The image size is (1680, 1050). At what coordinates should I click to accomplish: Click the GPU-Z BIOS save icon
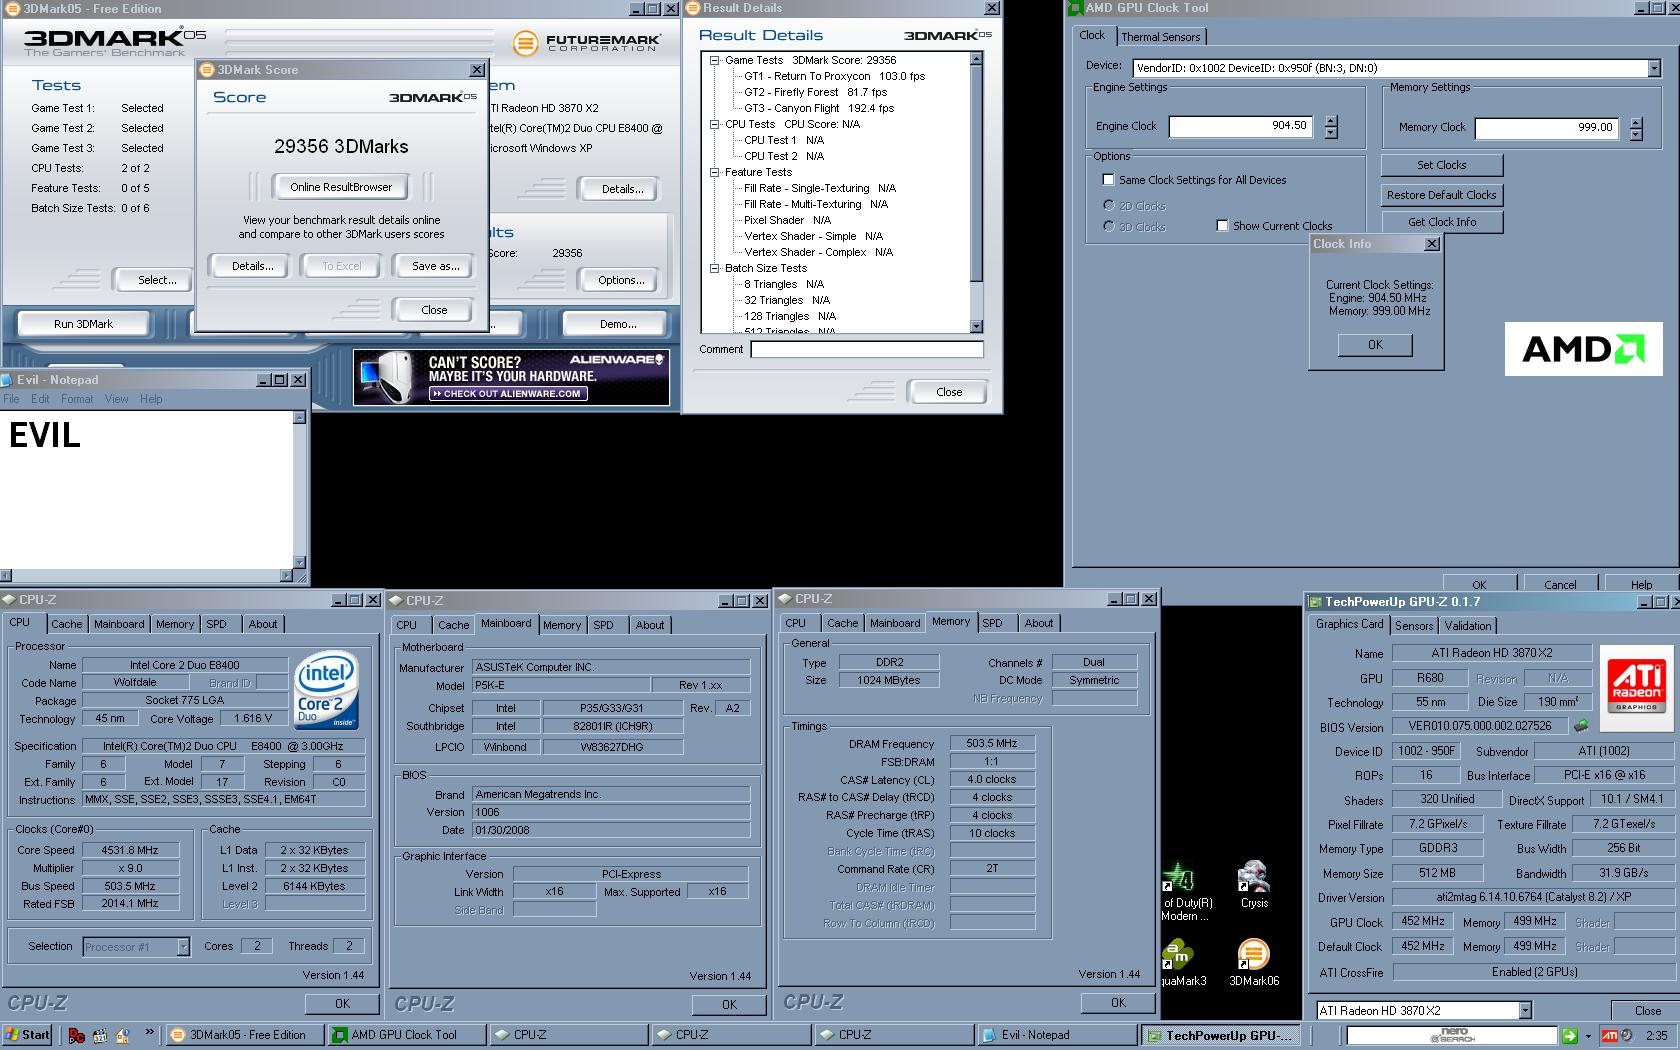click(1581, 726)
